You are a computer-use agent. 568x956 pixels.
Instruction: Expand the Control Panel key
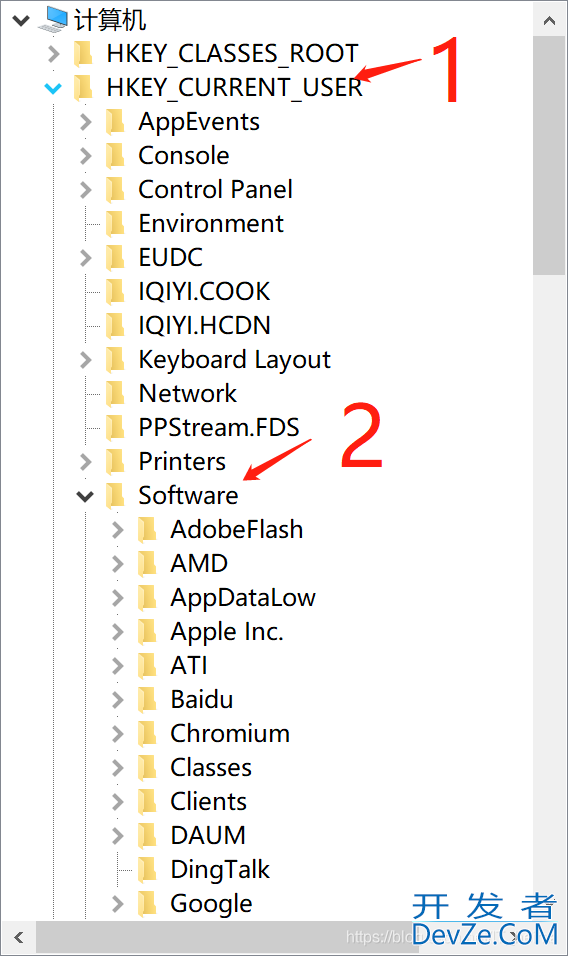pyautogui.click(x=85, y=190)
